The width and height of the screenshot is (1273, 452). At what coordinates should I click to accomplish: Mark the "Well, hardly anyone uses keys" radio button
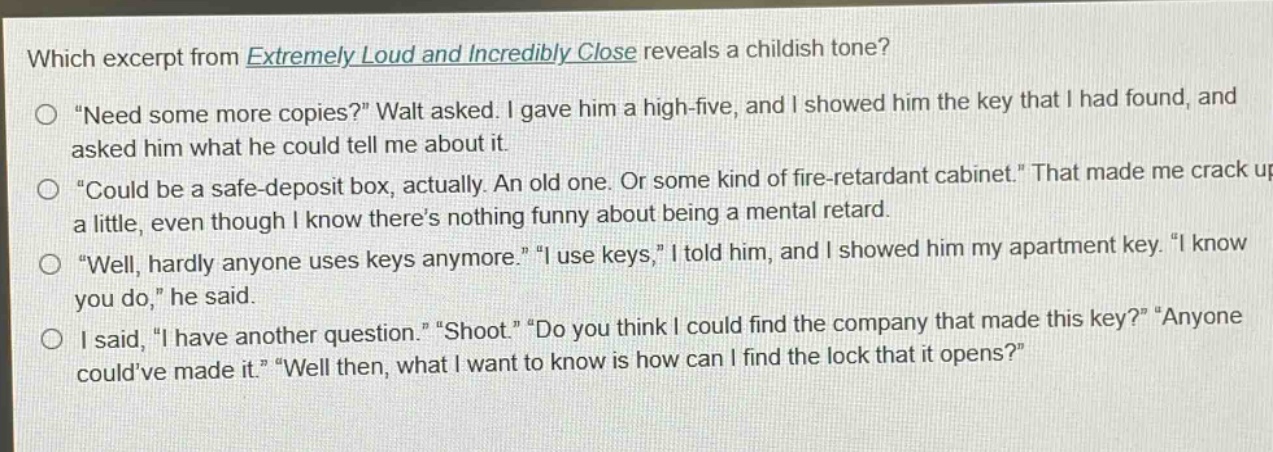tap(51, 264)
